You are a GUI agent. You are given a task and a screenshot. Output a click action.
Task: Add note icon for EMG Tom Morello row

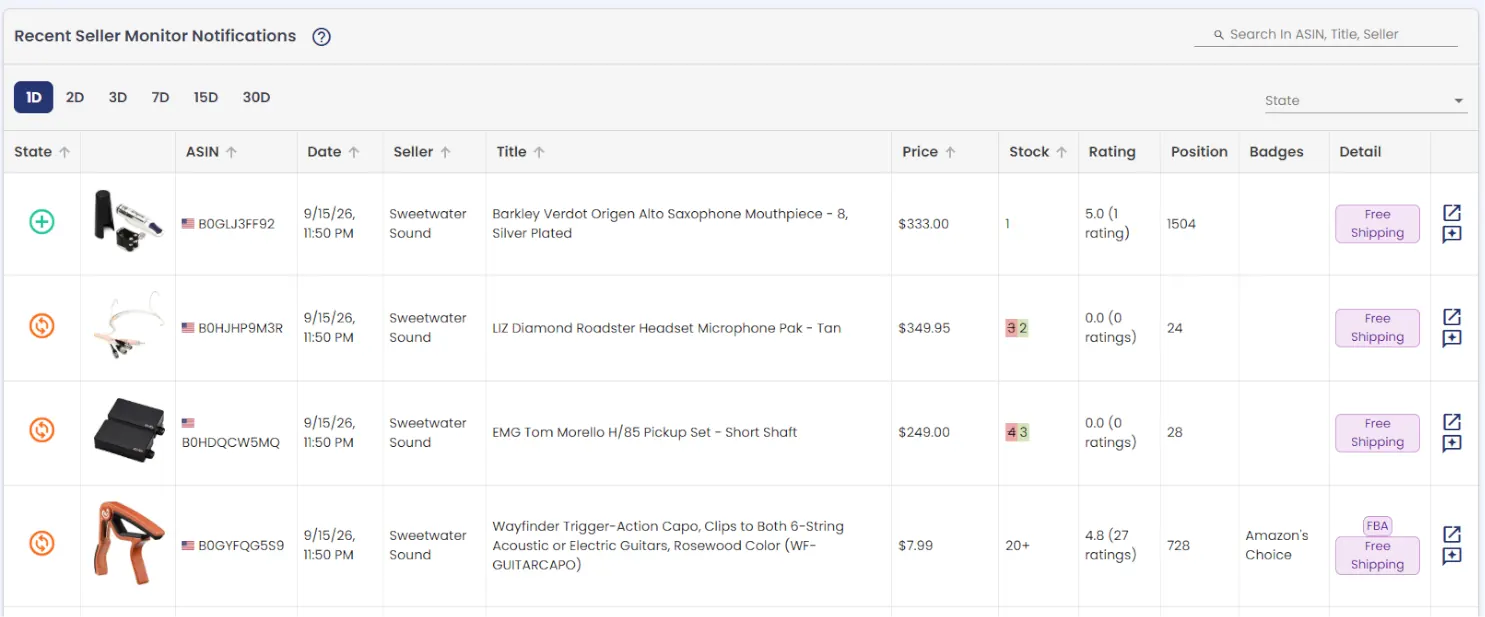click(1452, 444)
